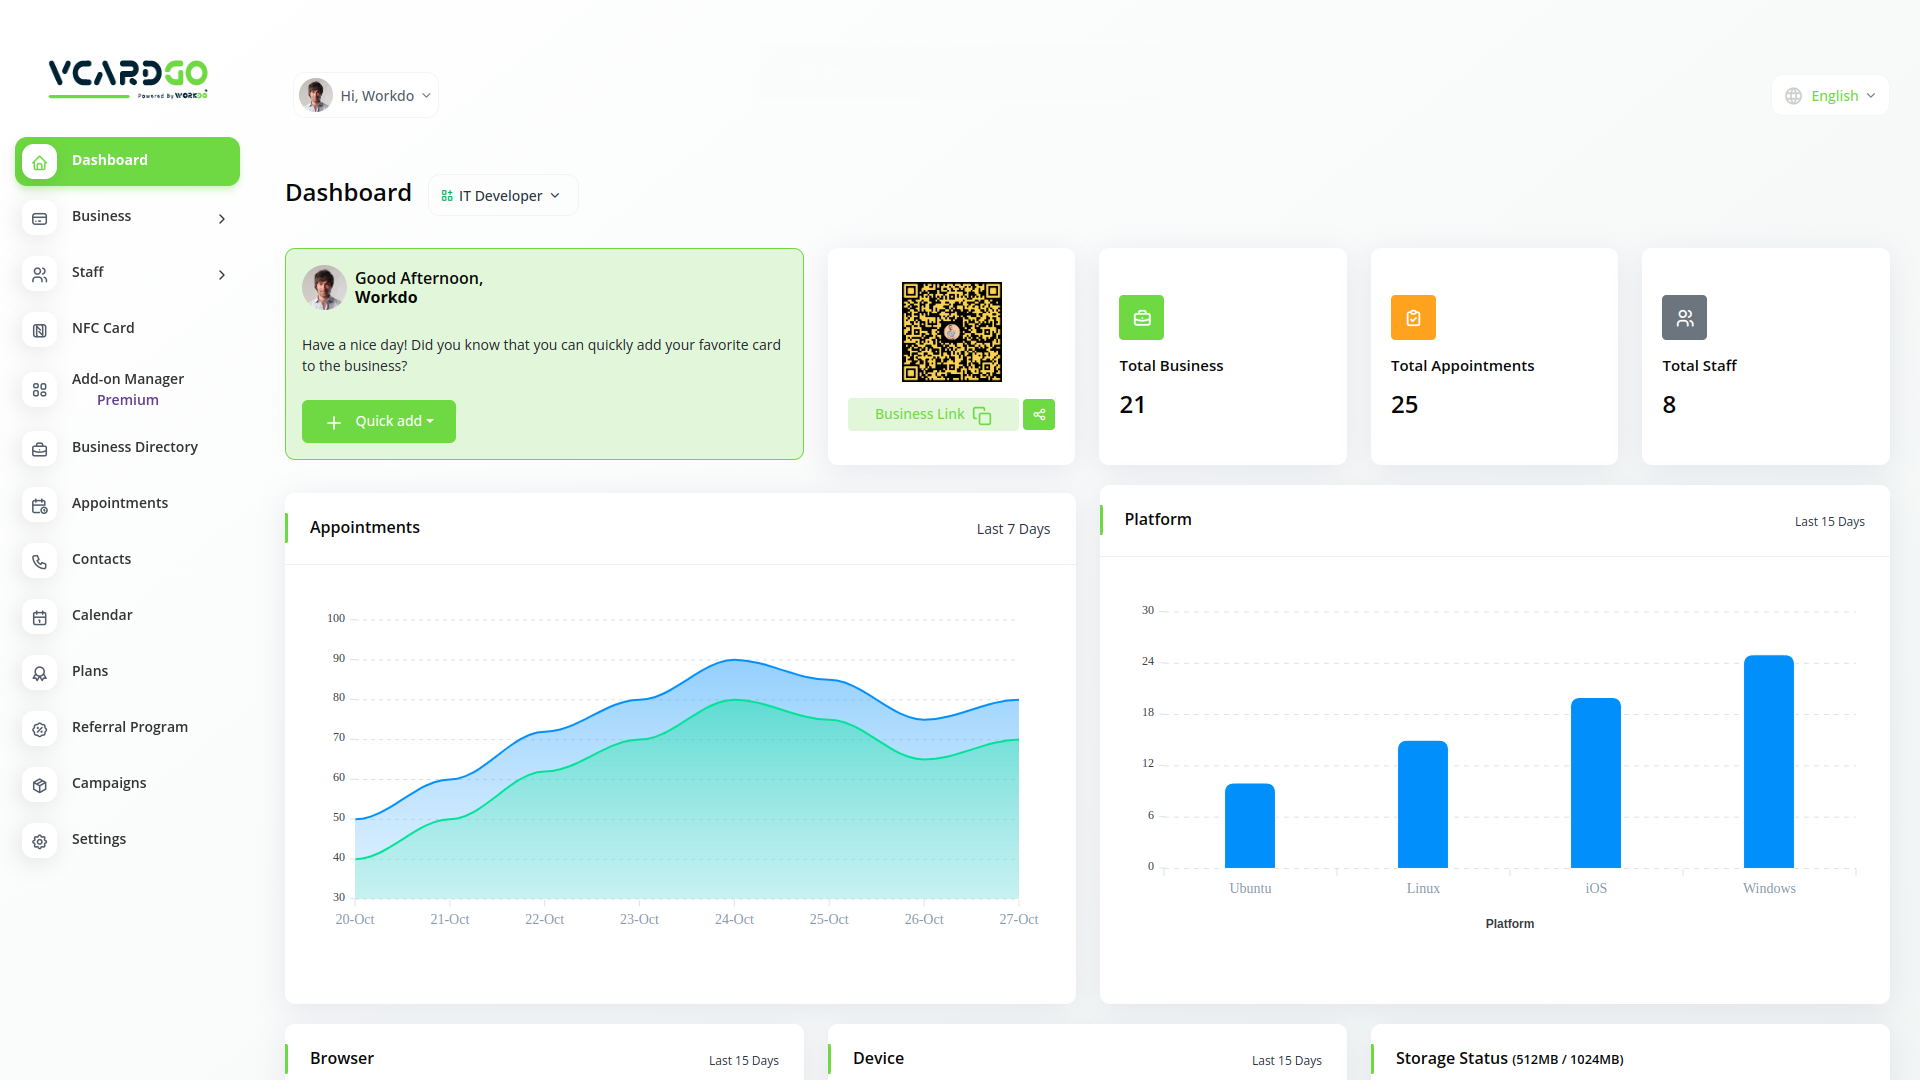This screenshot has width=1920, height=1080.
Task: Open the Quick add dropdown button
Action: click(379, 422)
